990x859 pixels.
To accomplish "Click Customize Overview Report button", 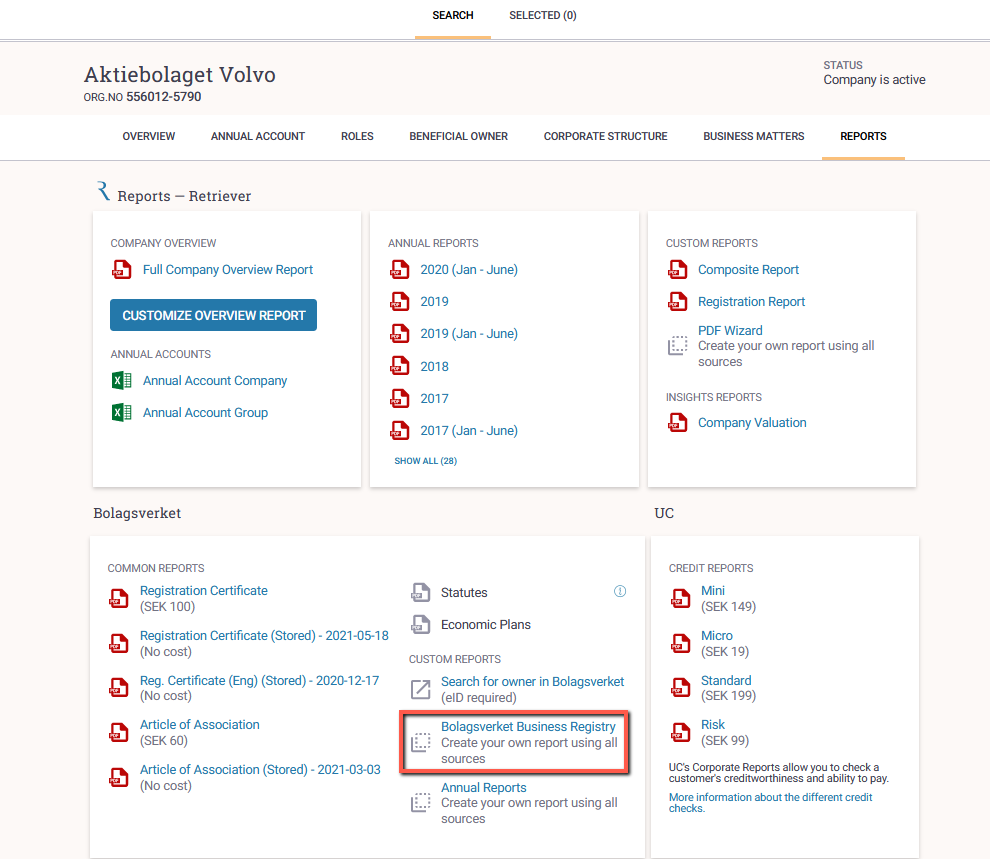I will pyautogui.click(x=213, y=315).
